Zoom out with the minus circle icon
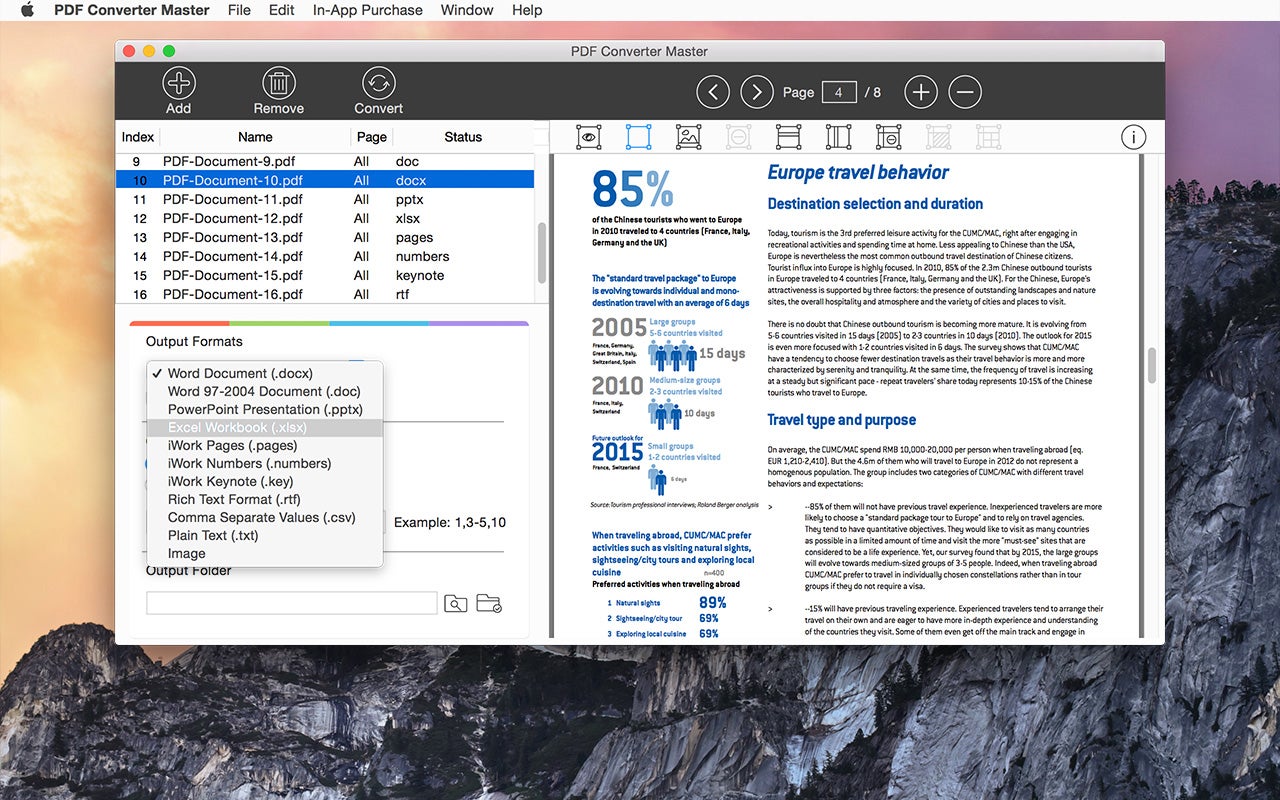 [965, 92]
